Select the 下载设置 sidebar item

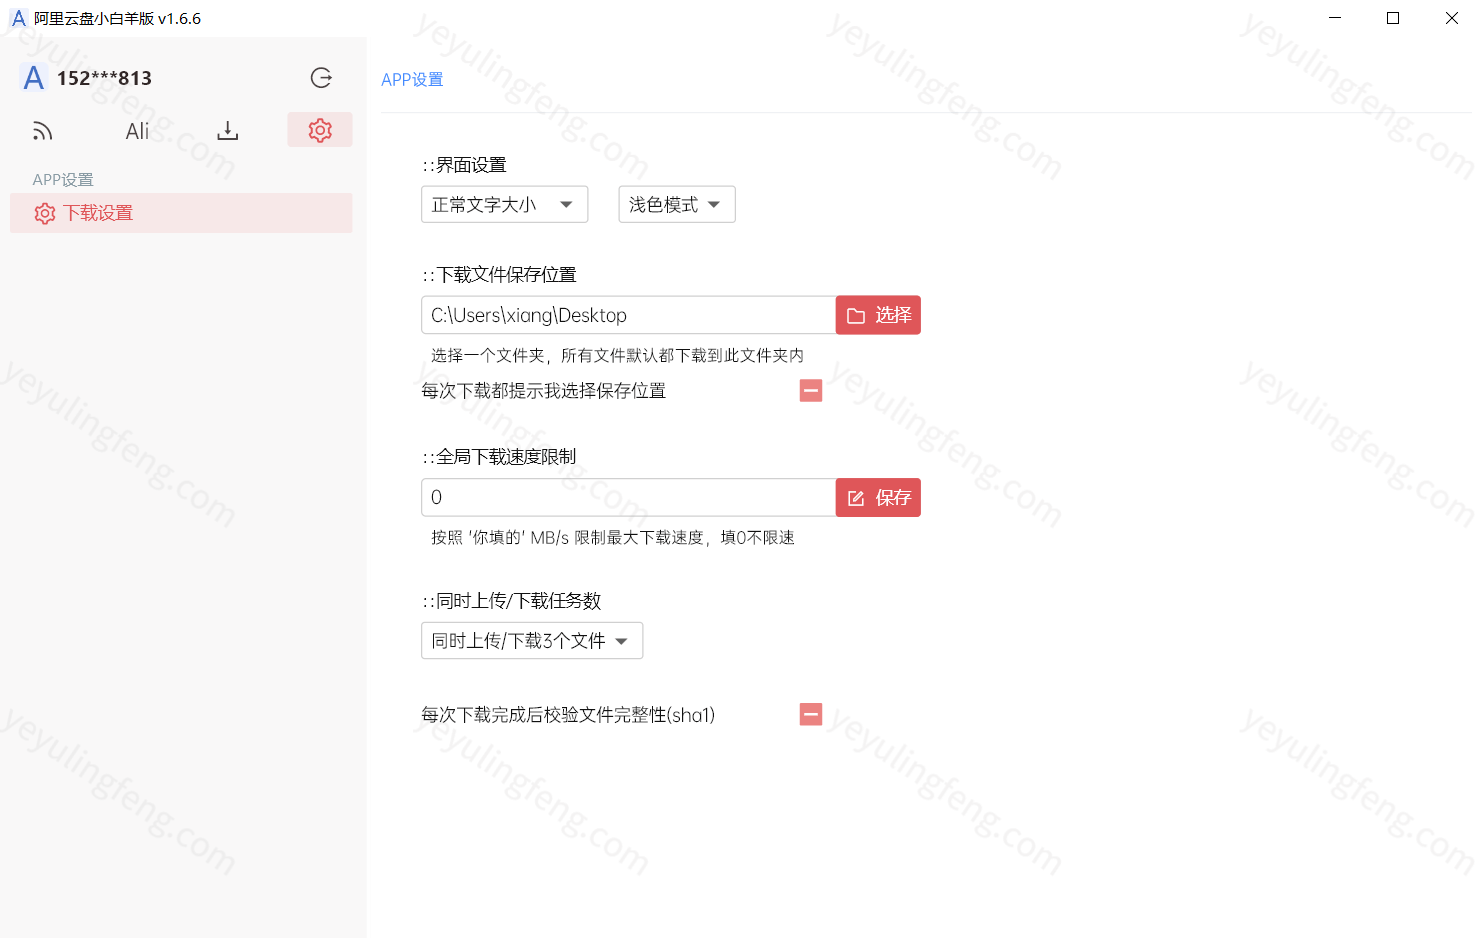pos(181,213)
